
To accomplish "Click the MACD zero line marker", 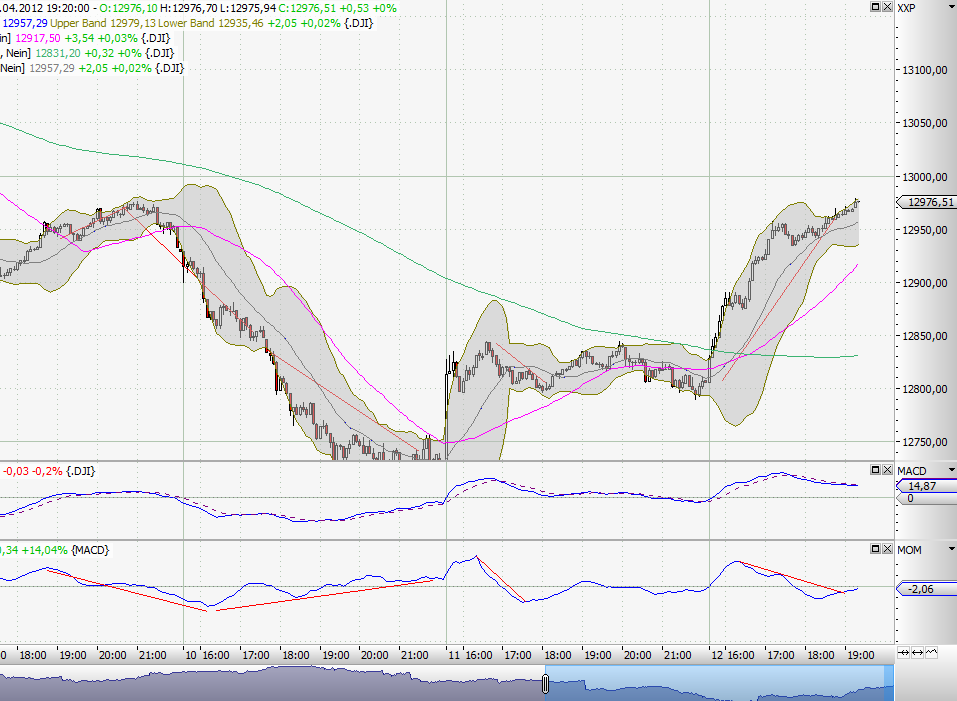I will point(925,498).
